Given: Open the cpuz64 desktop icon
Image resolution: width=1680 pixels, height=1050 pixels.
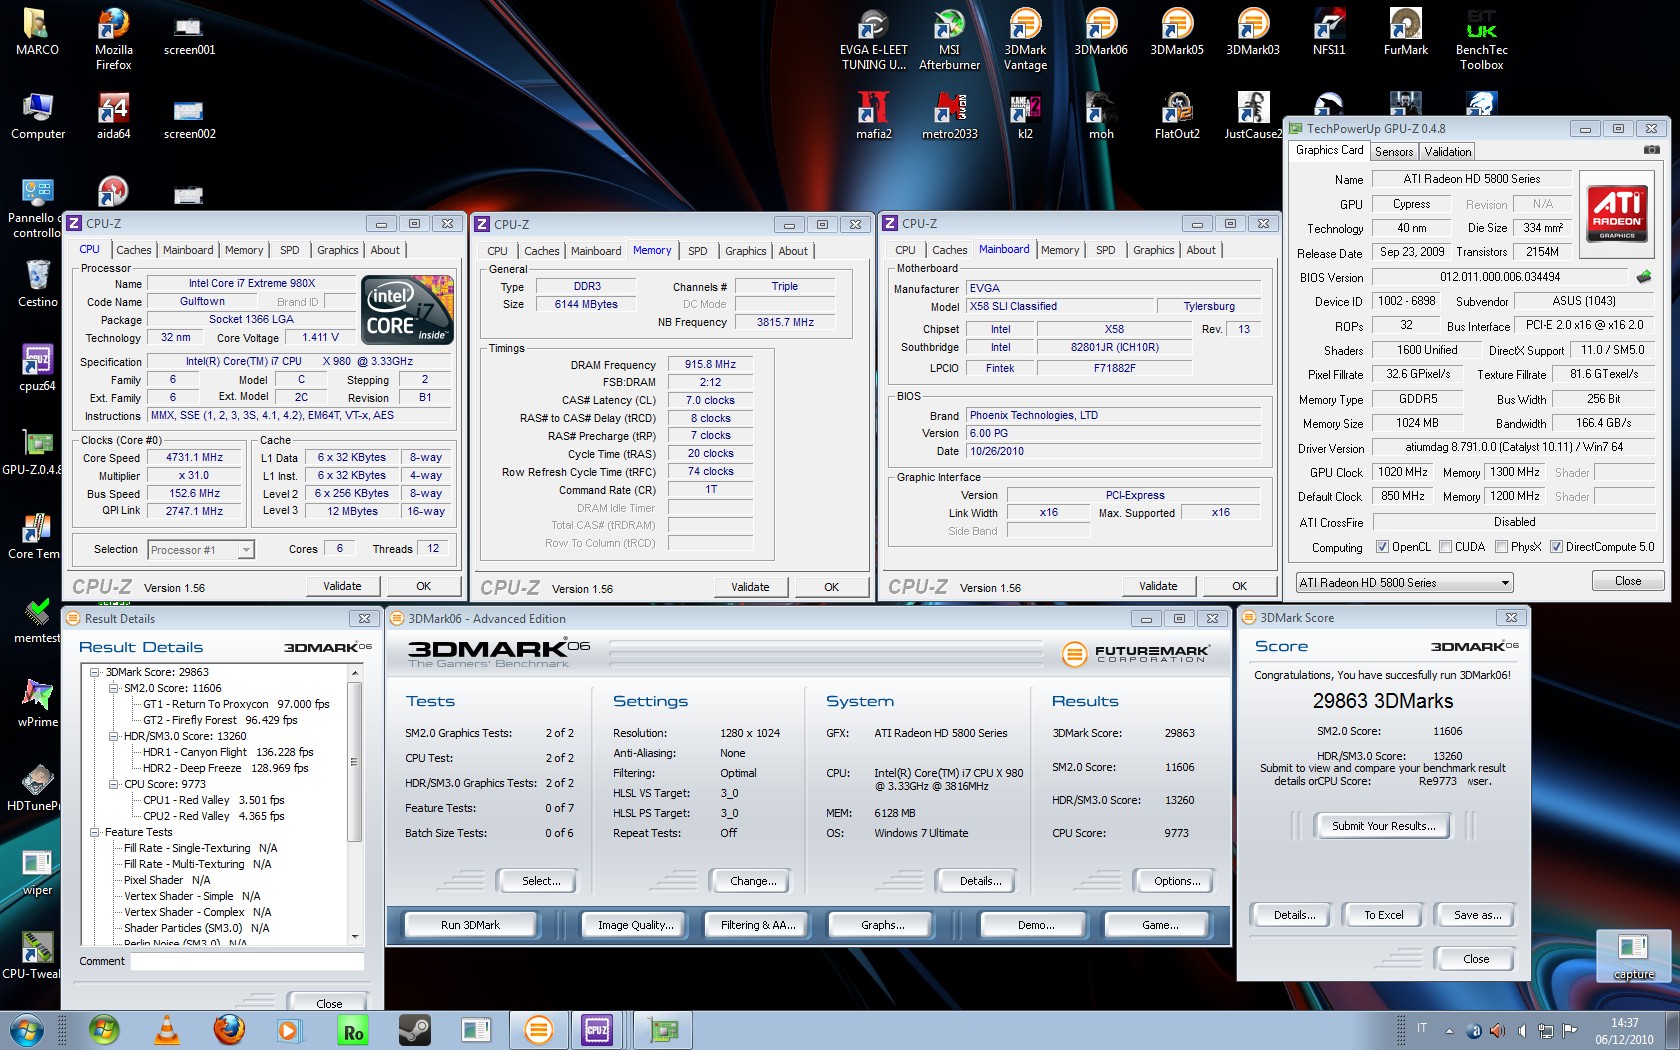Looking at the screenshot, I should pos(37,368).
